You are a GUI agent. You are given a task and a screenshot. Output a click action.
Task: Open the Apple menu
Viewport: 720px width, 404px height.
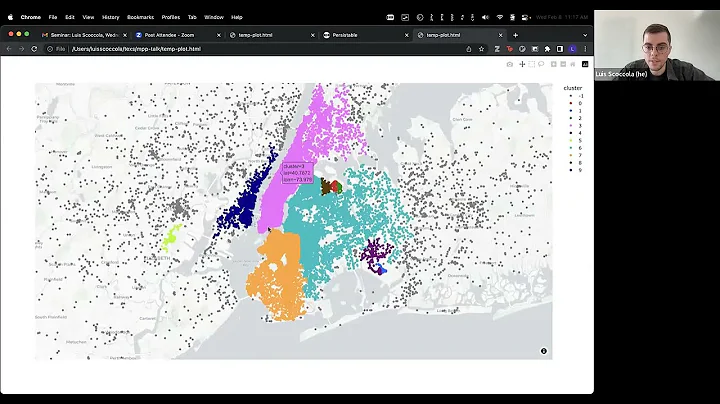10,17
